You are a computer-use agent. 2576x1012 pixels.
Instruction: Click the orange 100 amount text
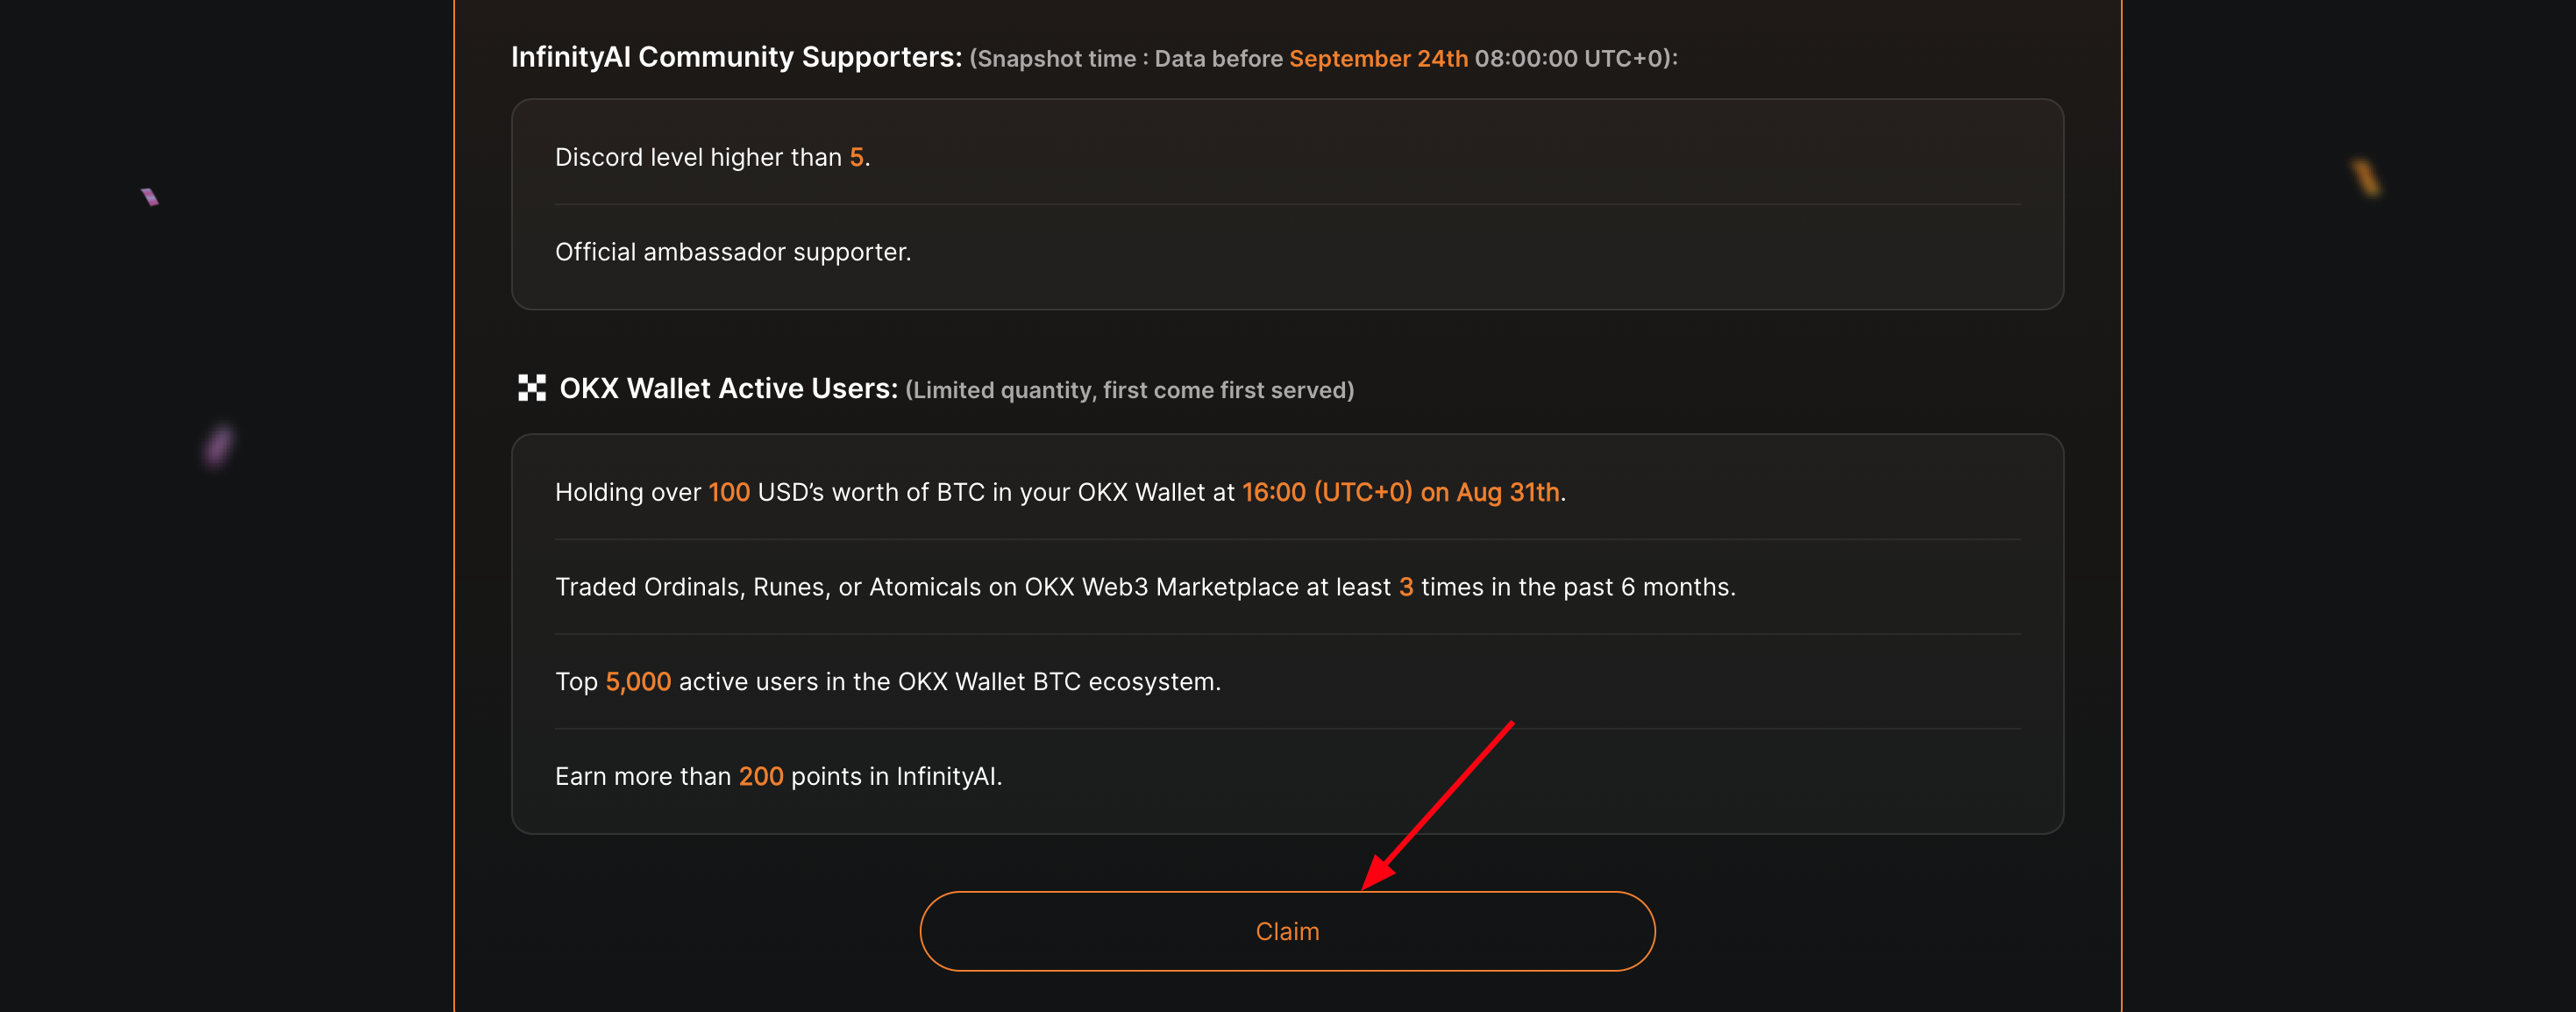point(729,492)
